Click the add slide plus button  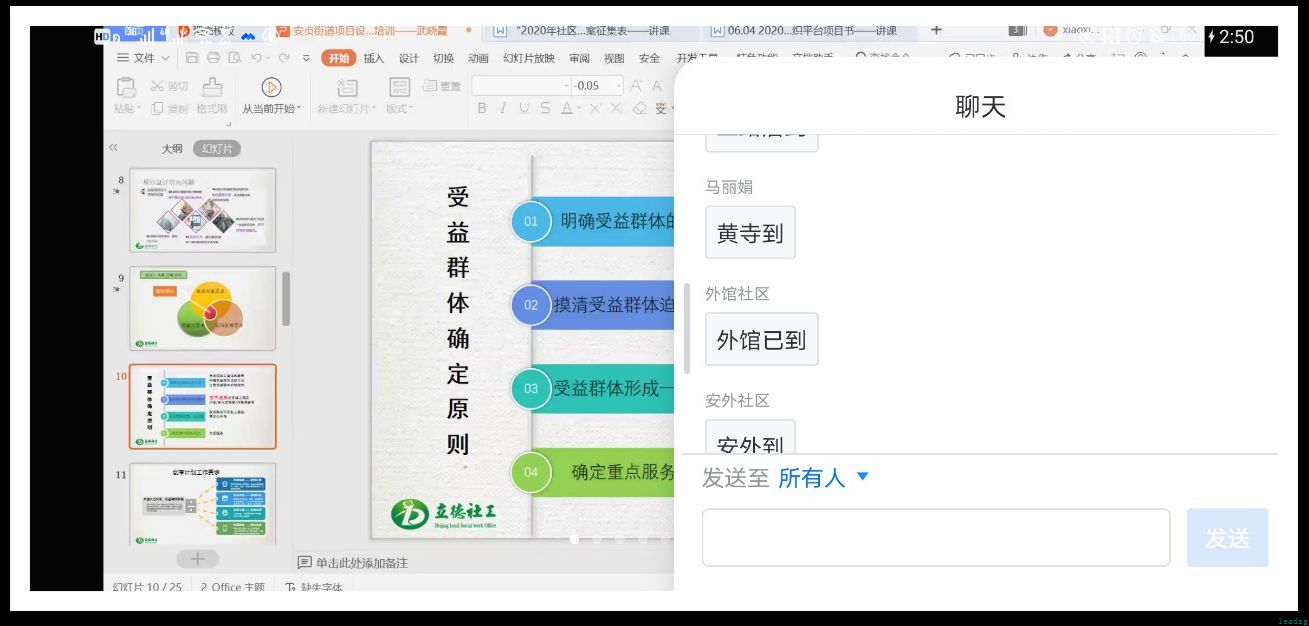click(197, 559)
